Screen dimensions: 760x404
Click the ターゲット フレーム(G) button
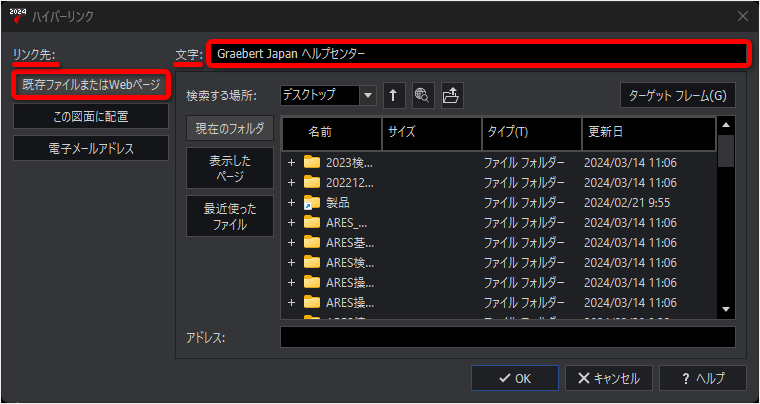click(678, 95)
